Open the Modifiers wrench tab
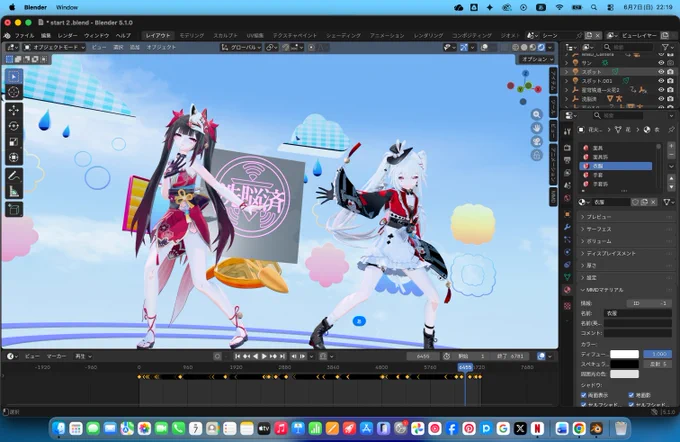The image size is (680, 442). [567, 227]
